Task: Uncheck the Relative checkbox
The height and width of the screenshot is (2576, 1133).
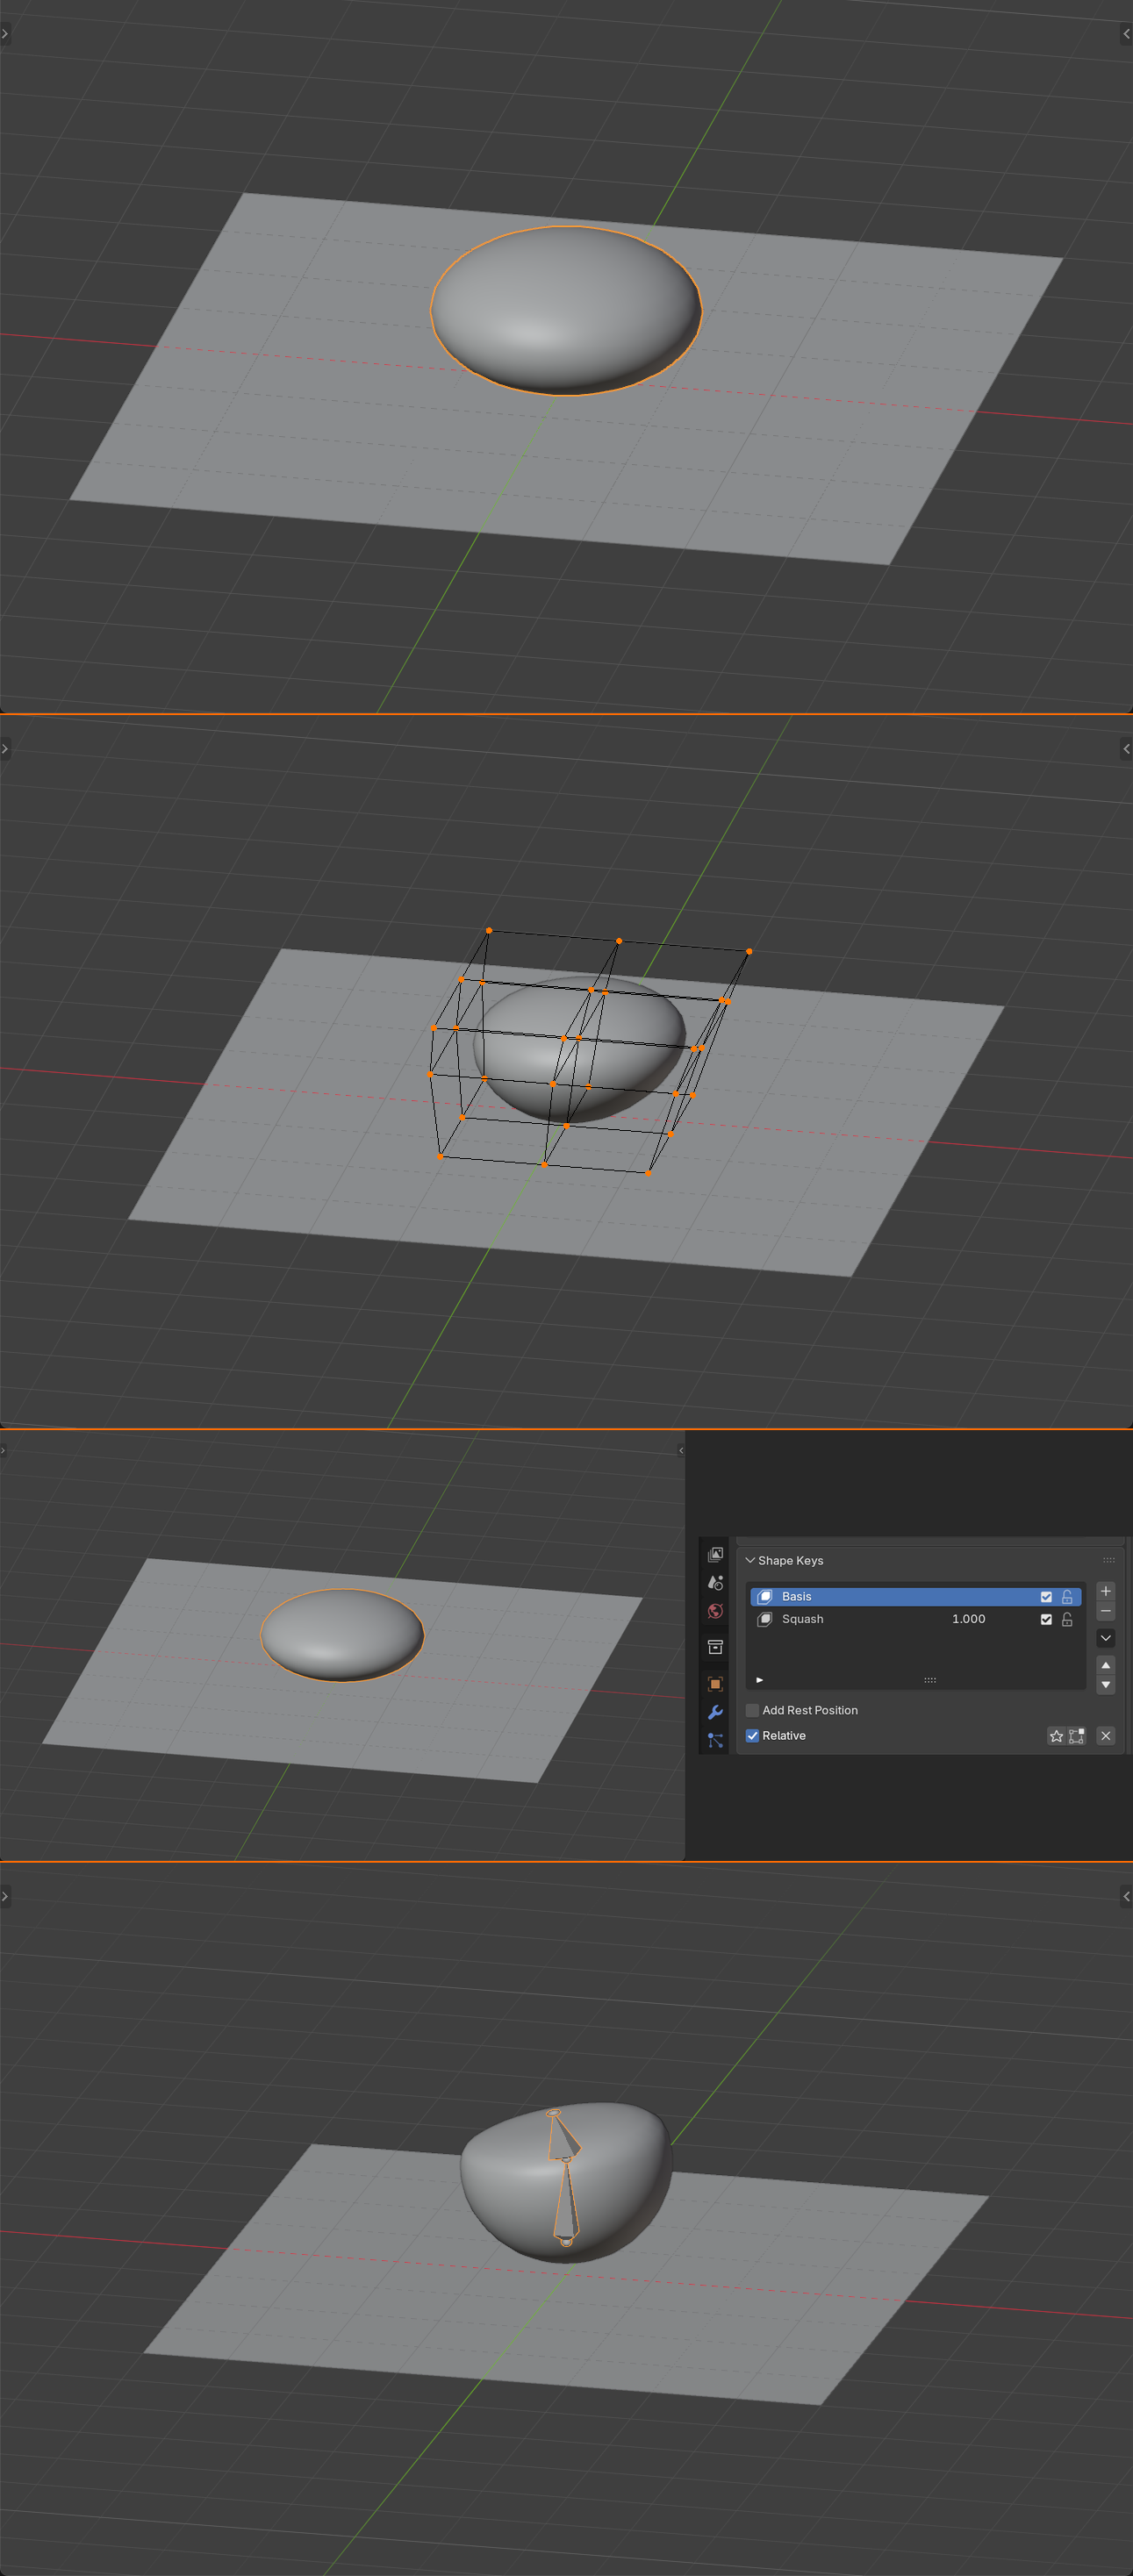Action: point(752,1736)
